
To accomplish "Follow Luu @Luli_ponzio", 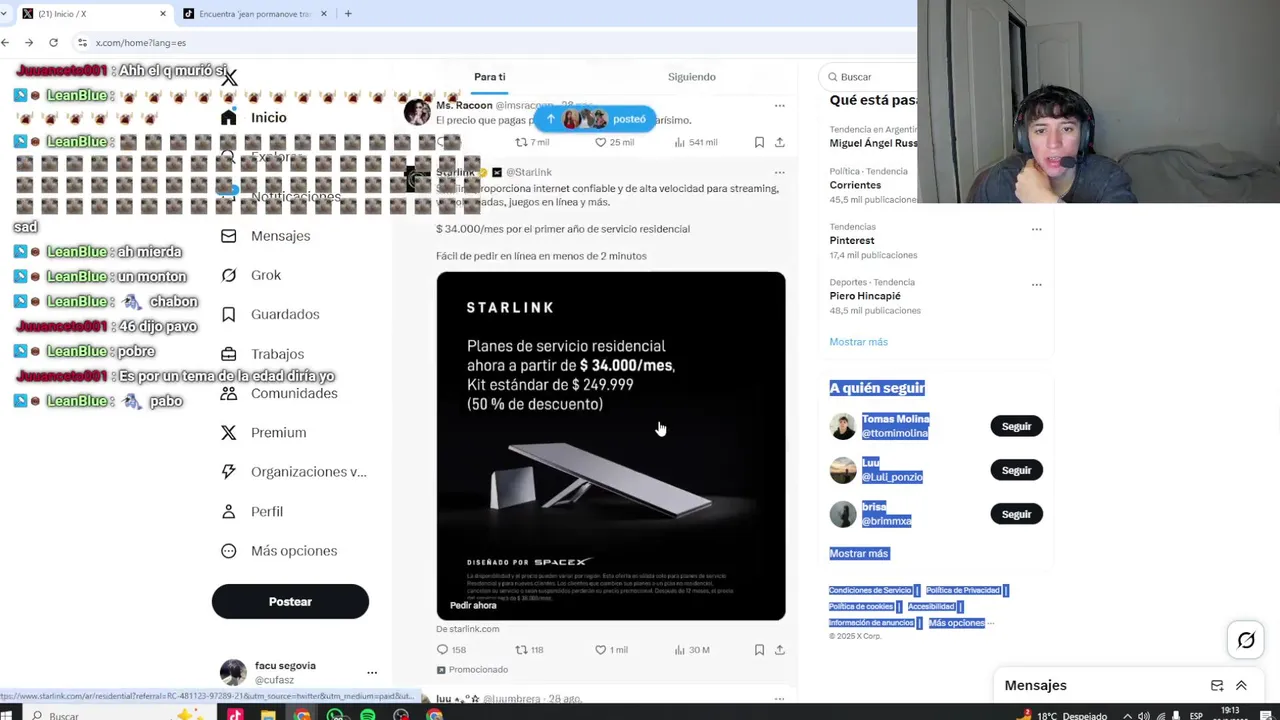I will pos(1016,470).
